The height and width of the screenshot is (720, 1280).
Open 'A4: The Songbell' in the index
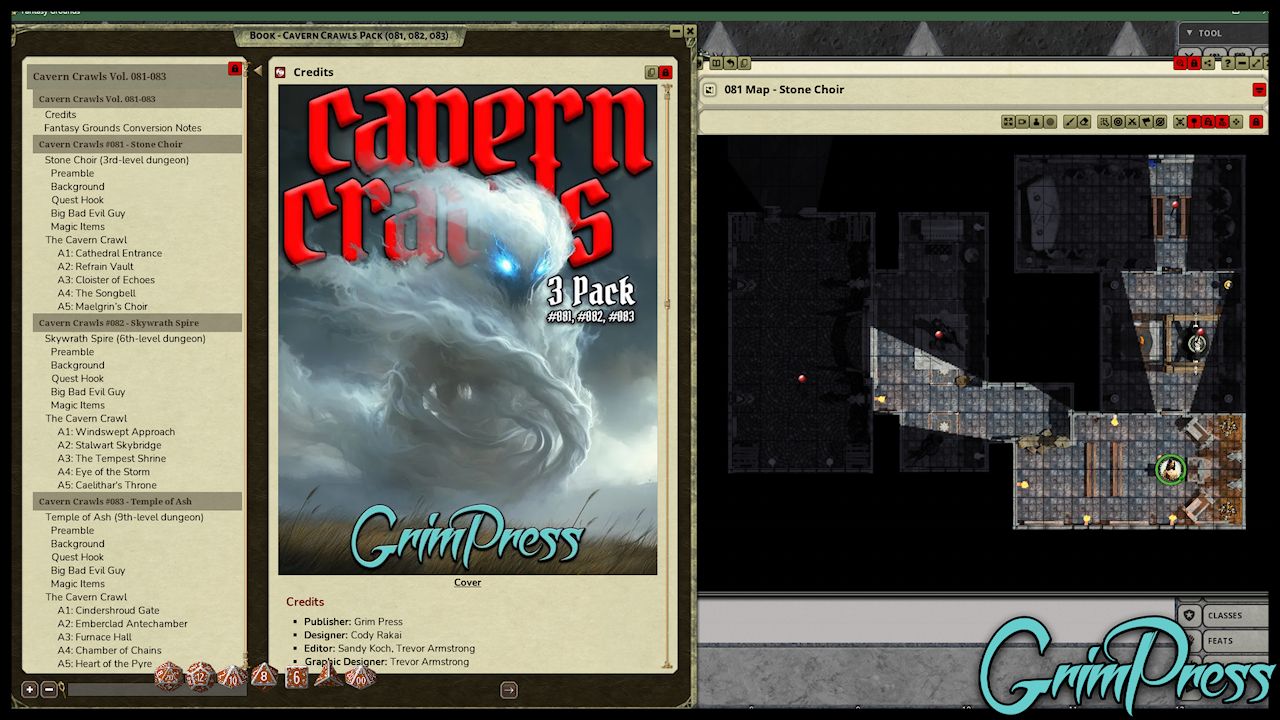96,293
